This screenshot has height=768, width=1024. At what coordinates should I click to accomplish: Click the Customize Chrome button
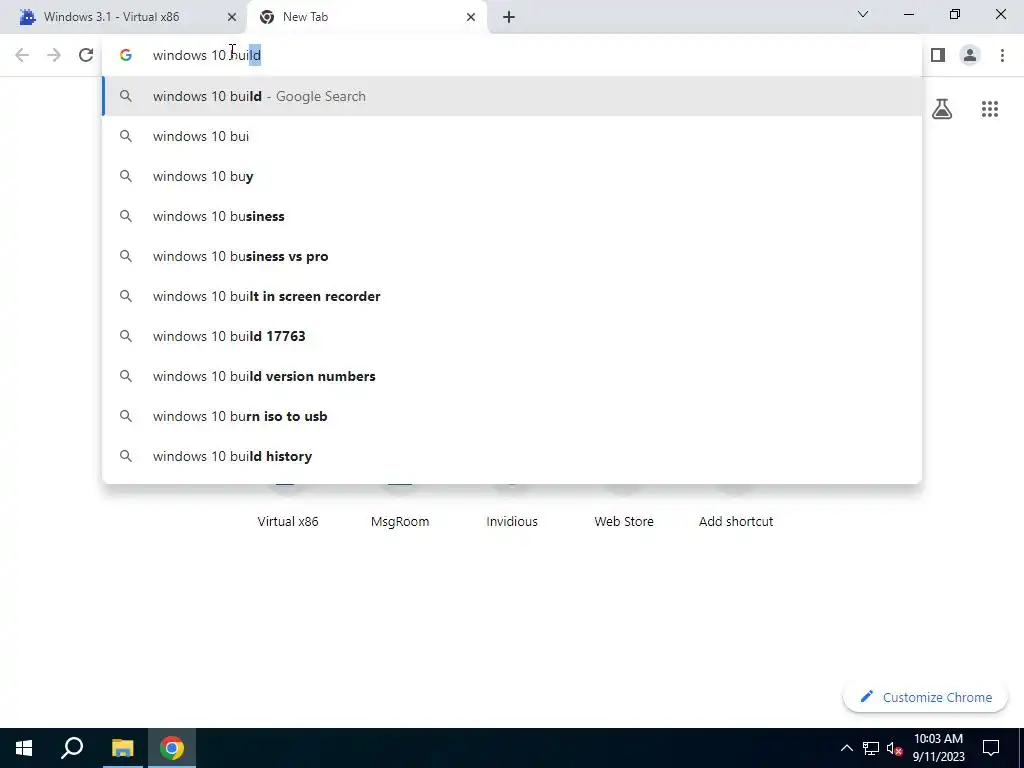925,697
